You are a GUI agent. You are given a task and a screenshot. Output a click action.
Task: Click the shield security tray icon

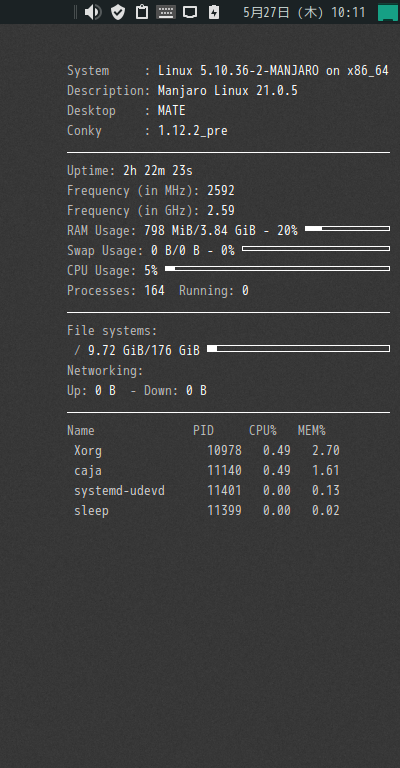[118, 12]
